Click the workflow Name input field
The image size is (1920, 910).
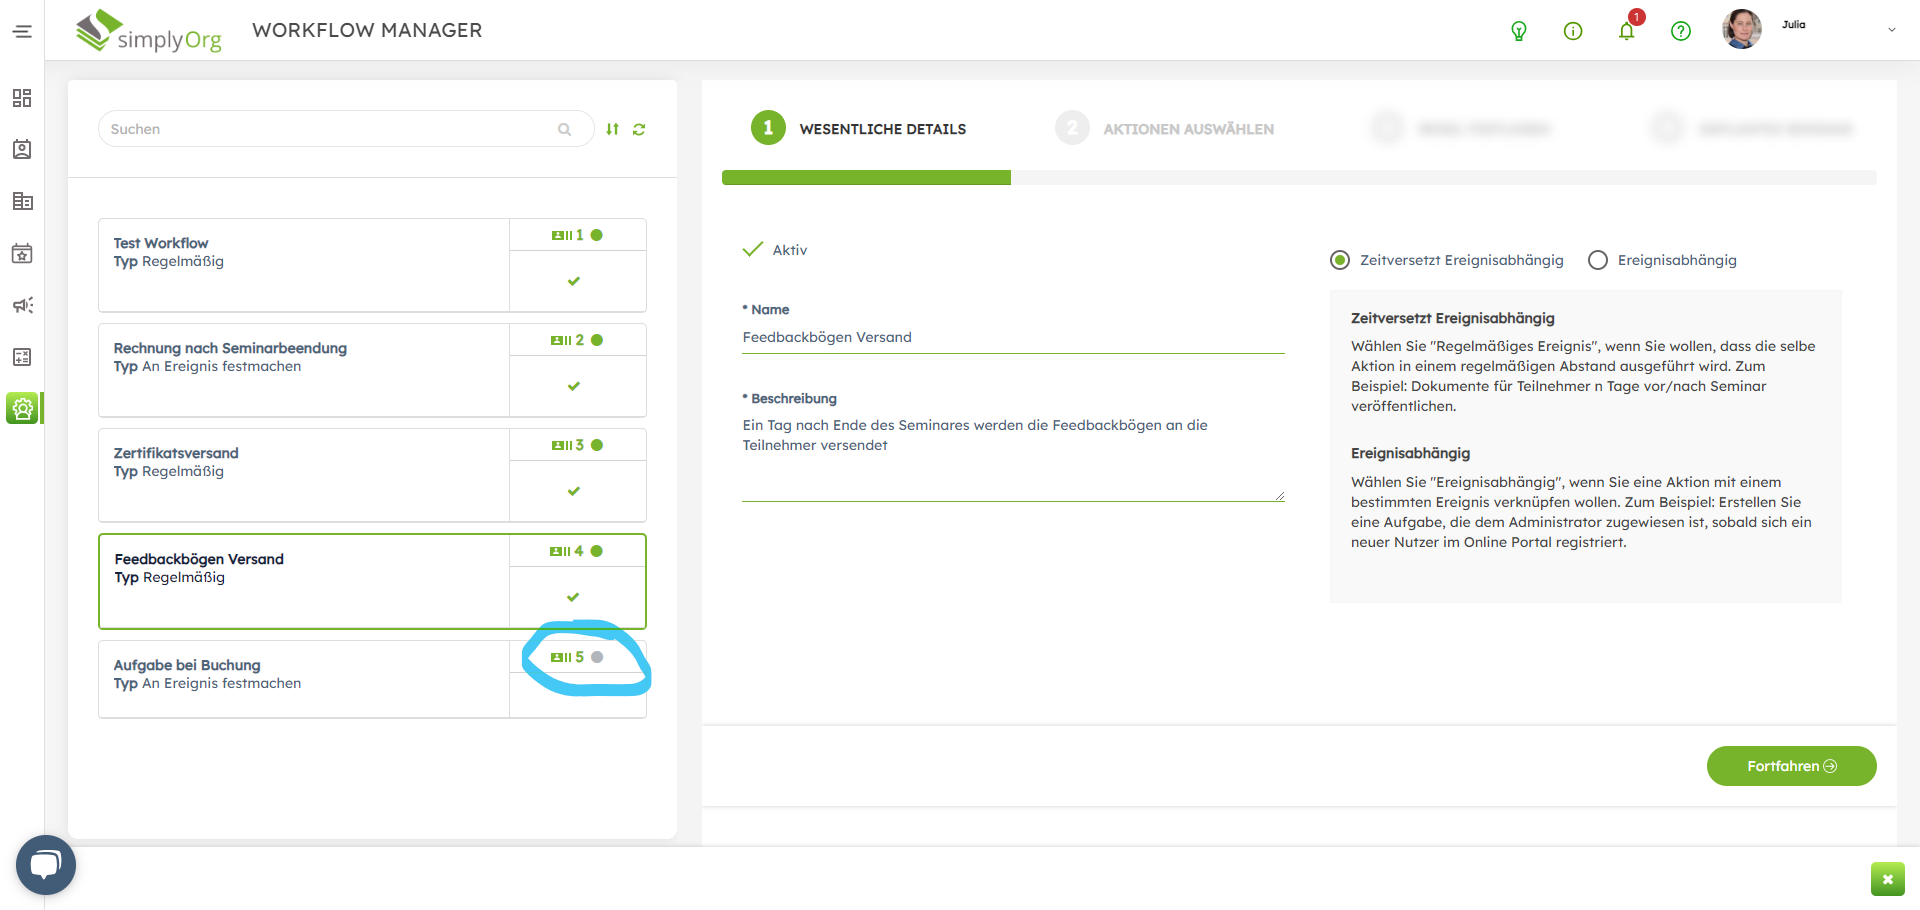[x=1012, y=338]
